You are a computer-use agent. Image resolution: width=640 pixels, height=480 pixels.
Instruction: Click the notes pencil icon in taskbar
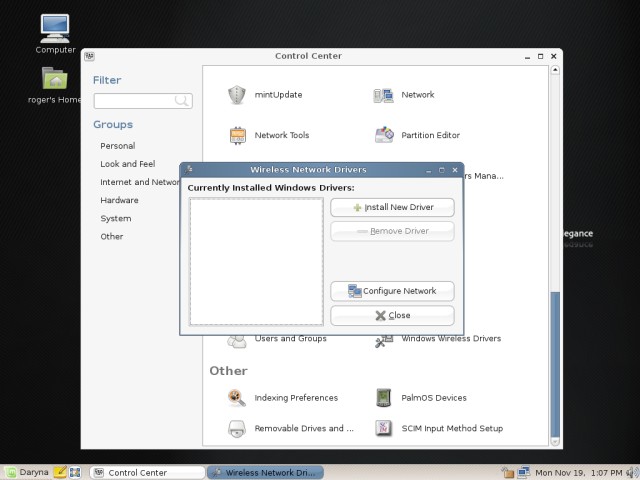(x=60, y=472)
